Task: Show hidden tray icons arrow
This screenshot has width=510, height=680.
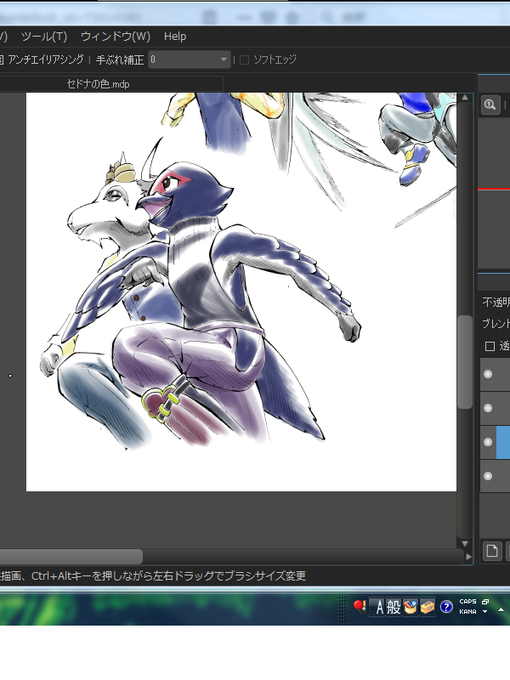Action: (x=501, y=610)
